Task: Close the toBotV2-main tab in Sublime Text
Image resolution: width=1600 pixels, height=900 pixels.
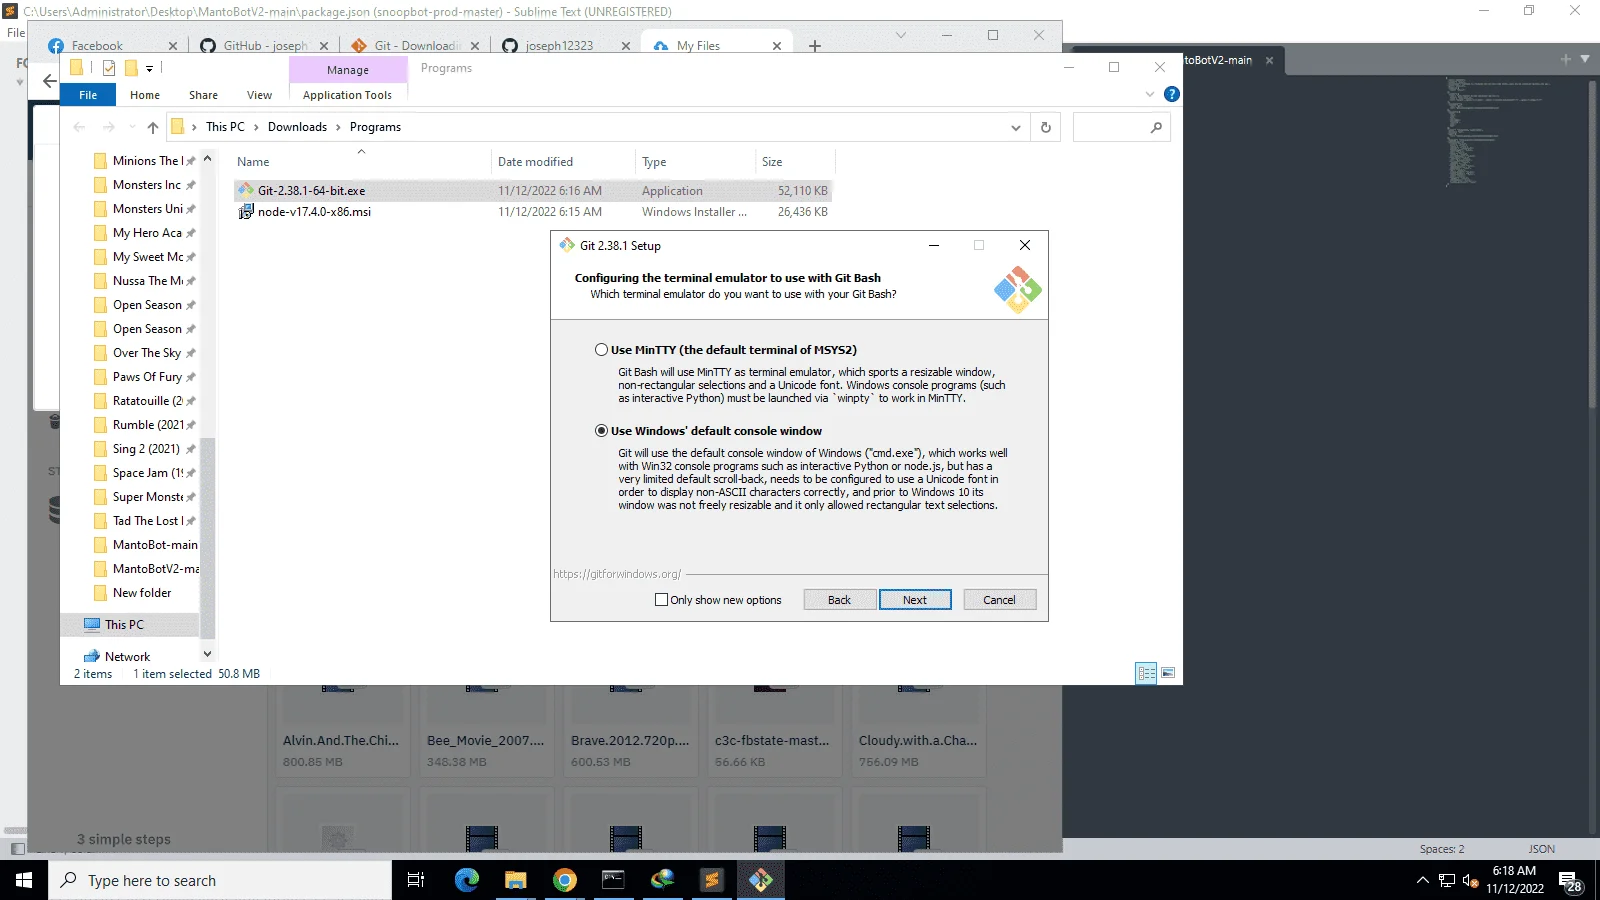Action: (1269, 60)
